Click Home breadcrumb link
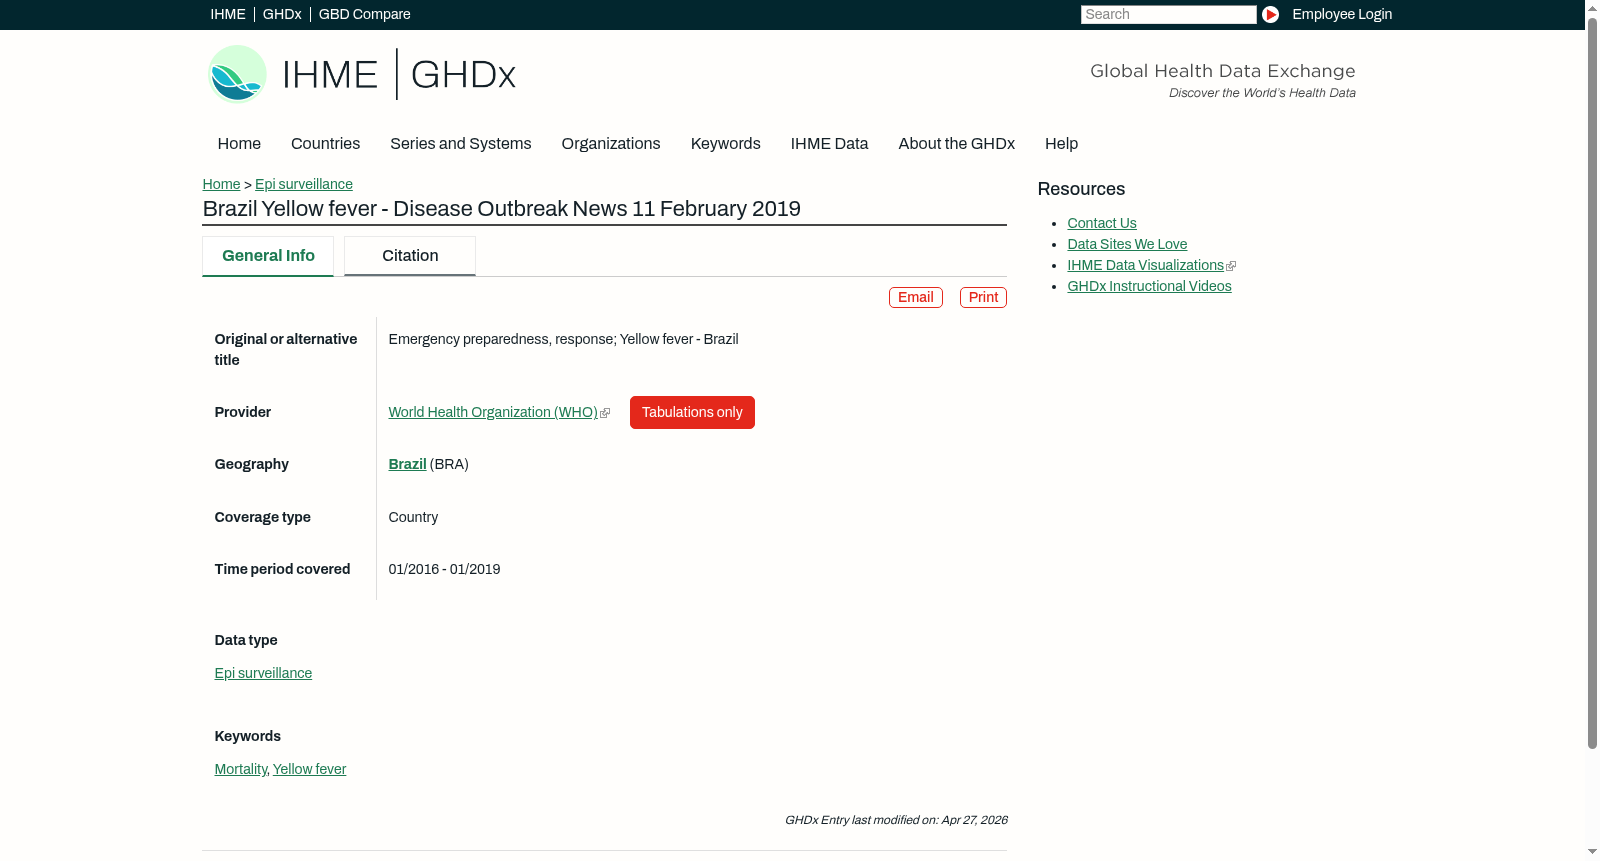This screenshot has height=861, width=1600. point(221,184)
